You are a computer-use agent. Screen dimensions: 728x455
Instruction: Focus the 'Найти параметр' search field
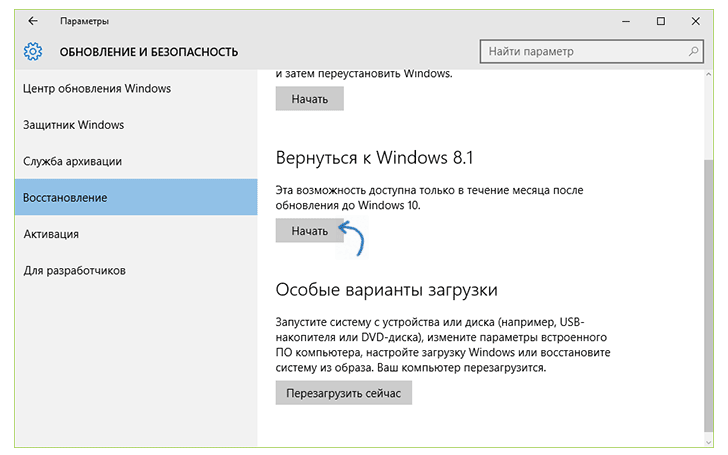pos(592,51)
